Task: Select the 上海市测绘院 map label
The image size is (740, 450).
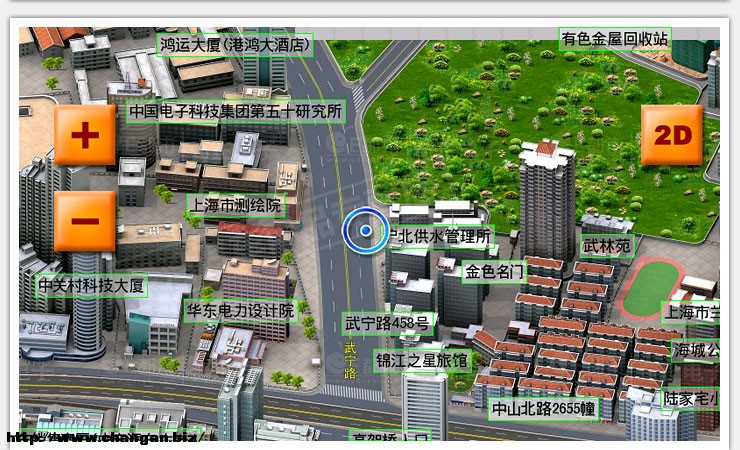Action: 236,206
